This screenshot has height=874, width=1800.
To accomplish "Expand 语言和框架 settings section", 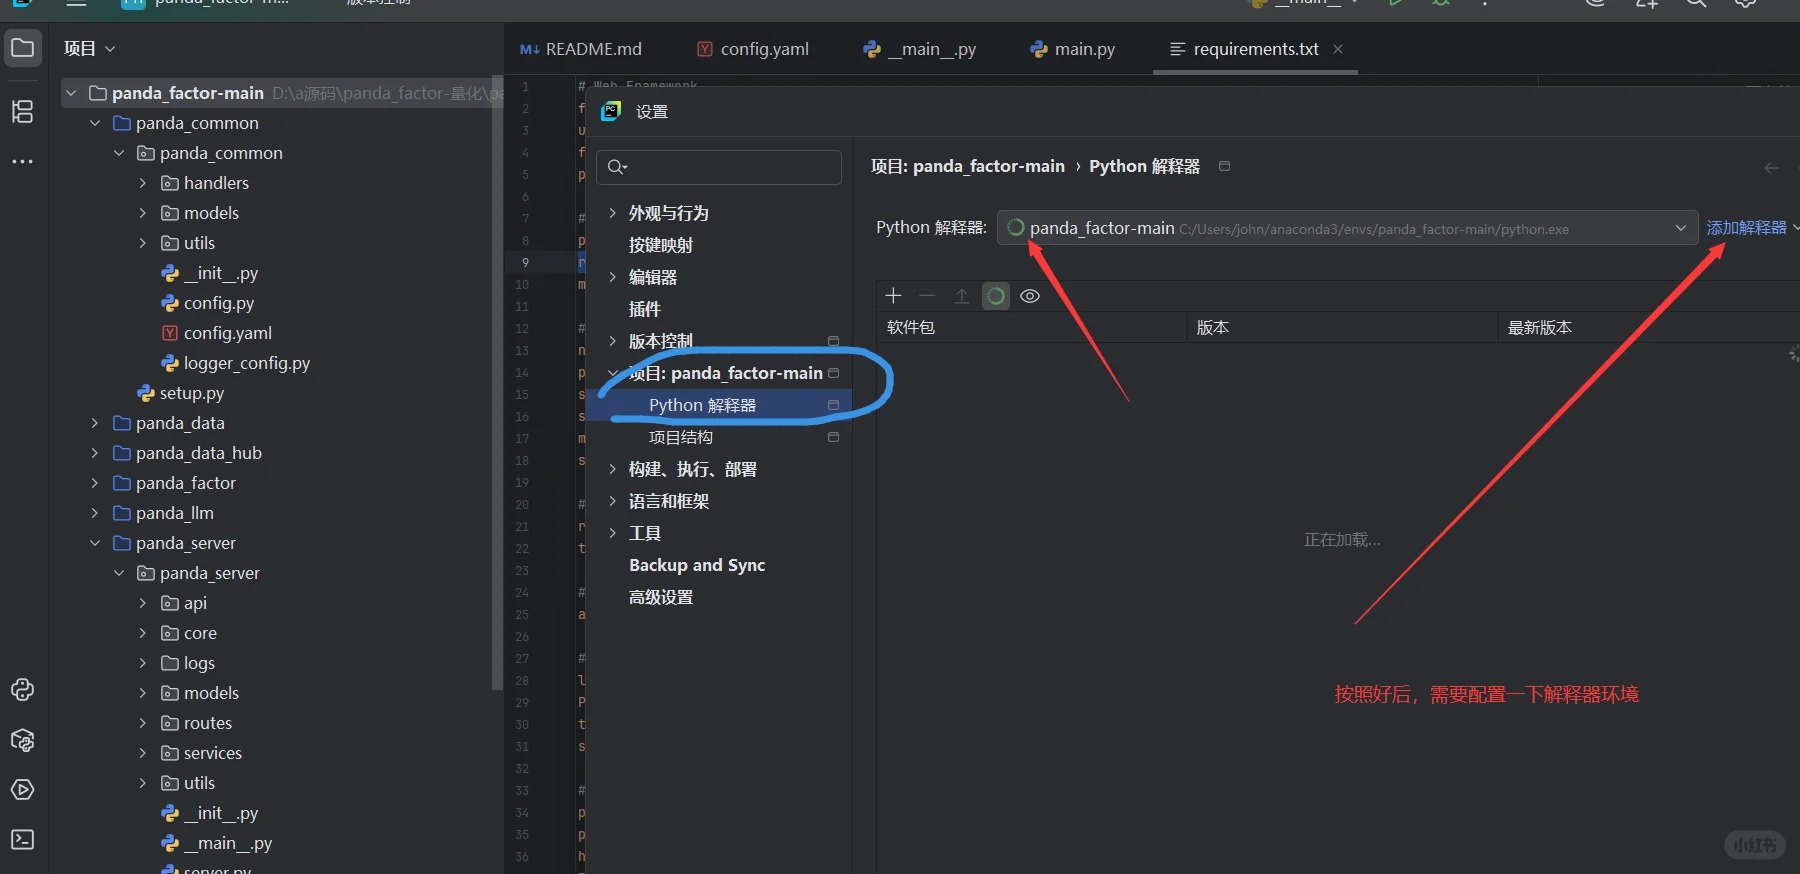I will coord(612,501).
